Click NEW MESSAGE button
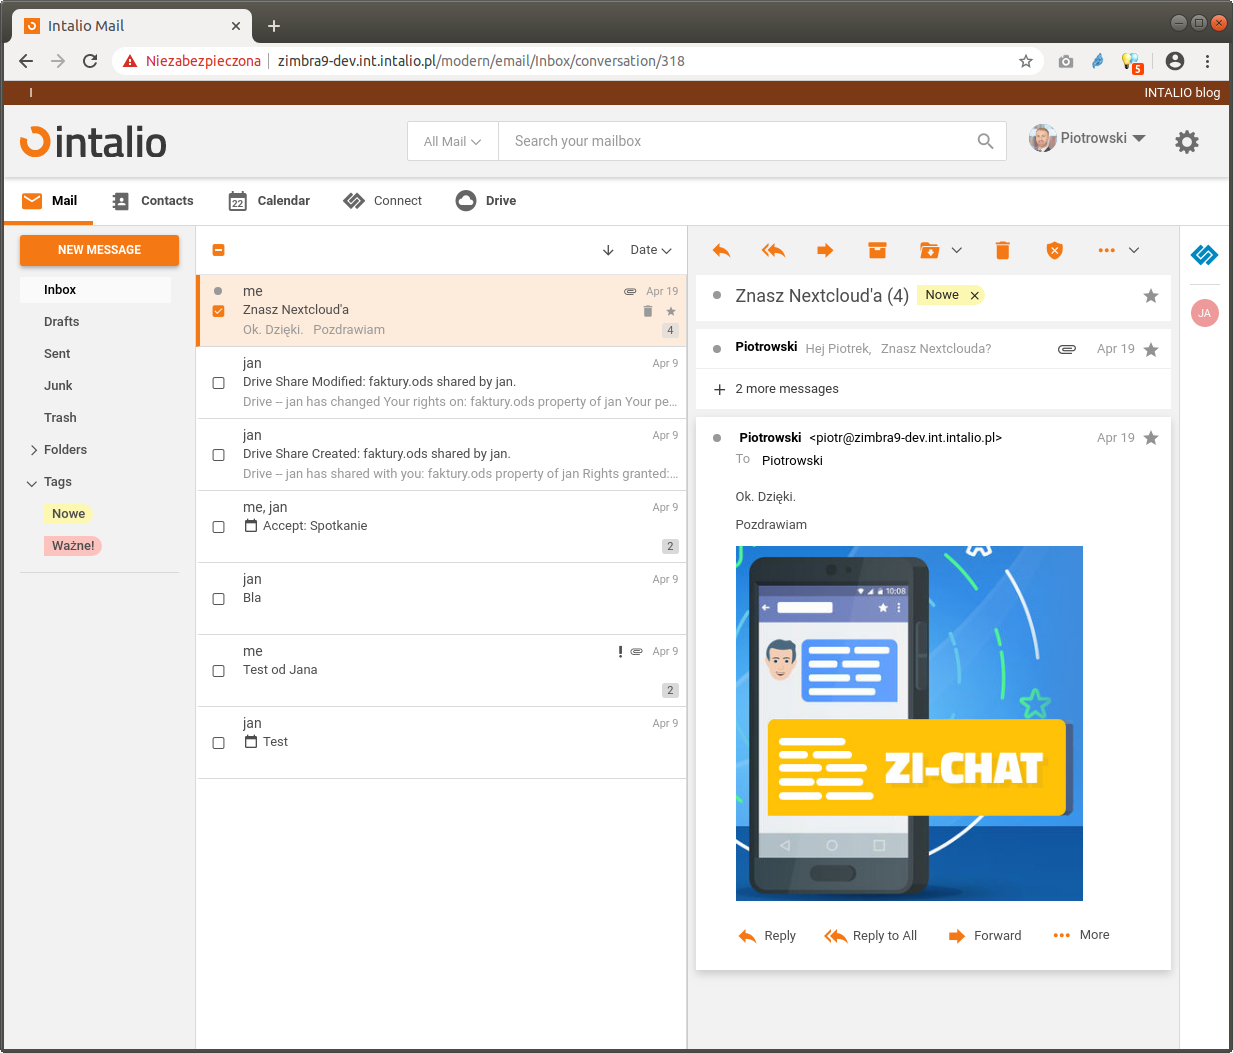This screenshot has width=1233, height=1053. point(99,250)
